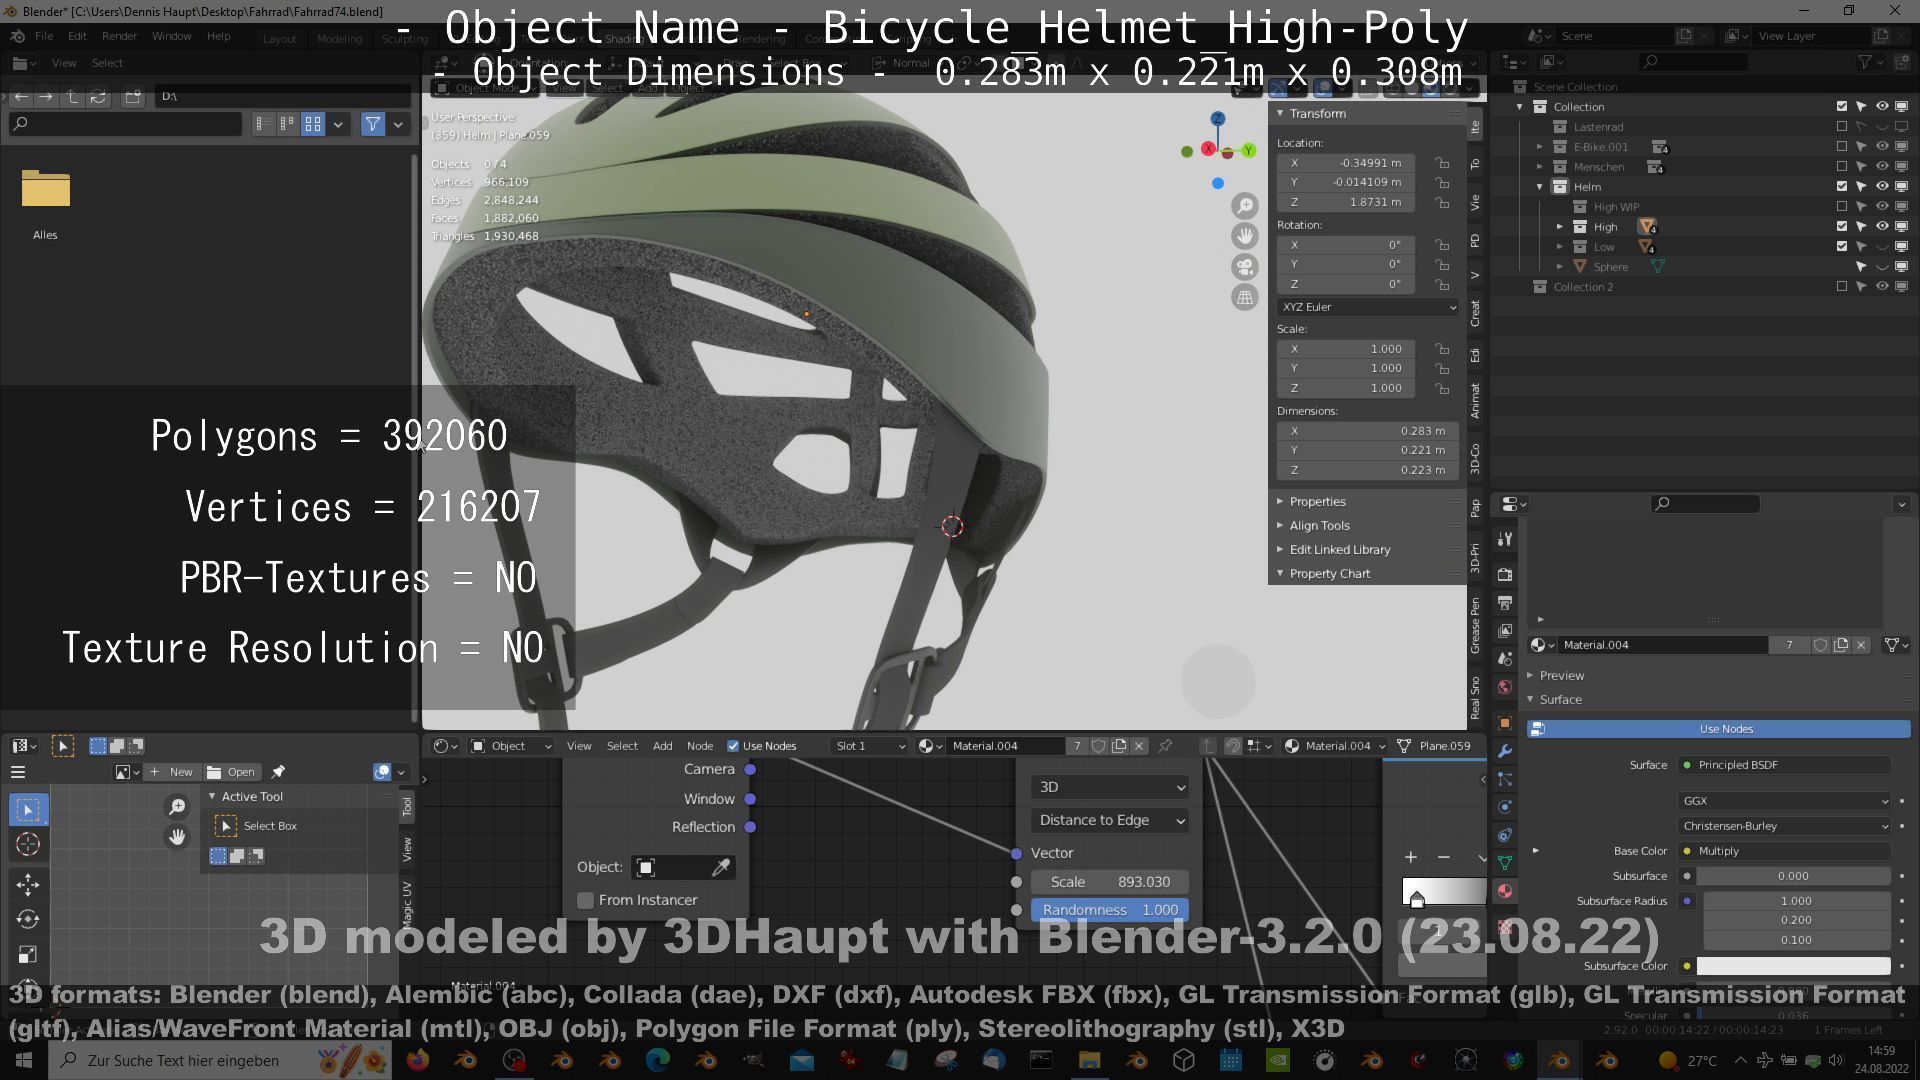
Task: Open the Window menu
Action: (x=171, y=36)
